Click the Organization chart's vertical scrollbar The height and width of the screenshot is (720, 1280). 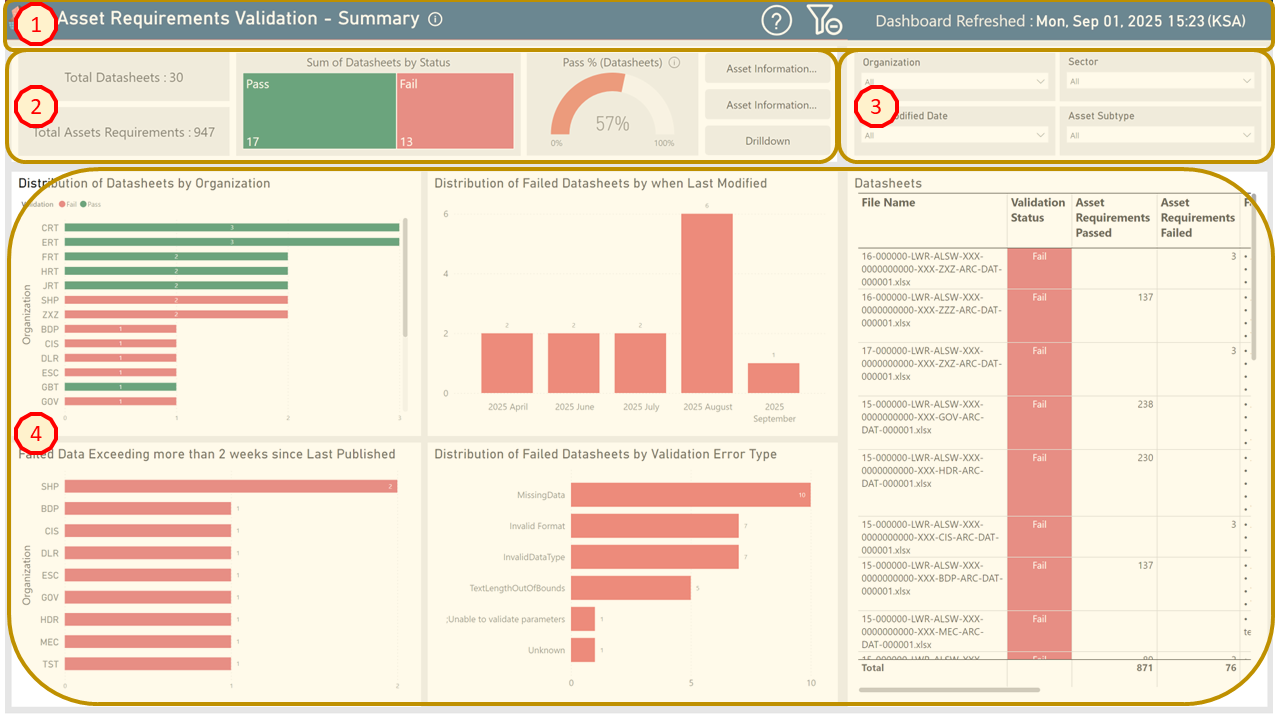tap(405, 277)
